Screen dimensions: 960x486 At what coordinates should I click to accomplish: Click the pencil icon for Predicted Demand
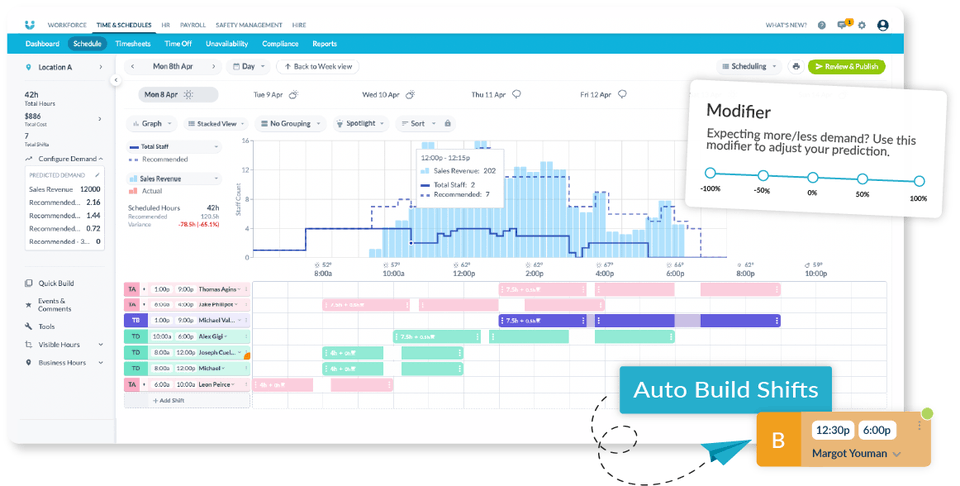[x=97, y=174]
